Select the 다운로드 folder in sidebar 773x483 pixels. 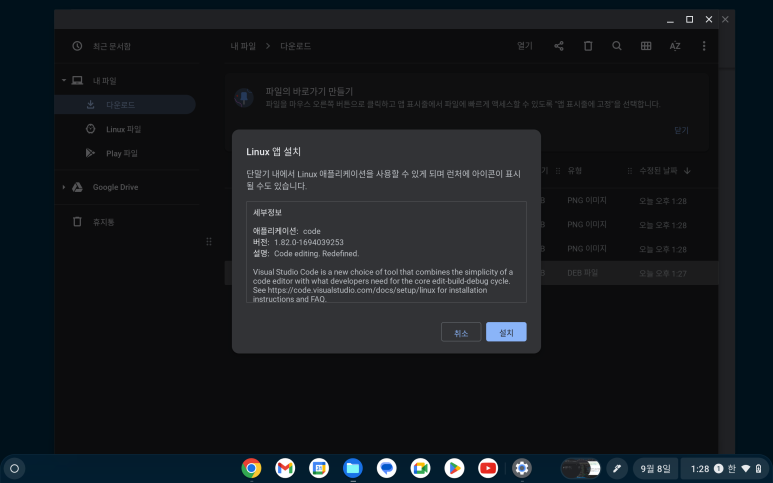click(x=125, y=104)
